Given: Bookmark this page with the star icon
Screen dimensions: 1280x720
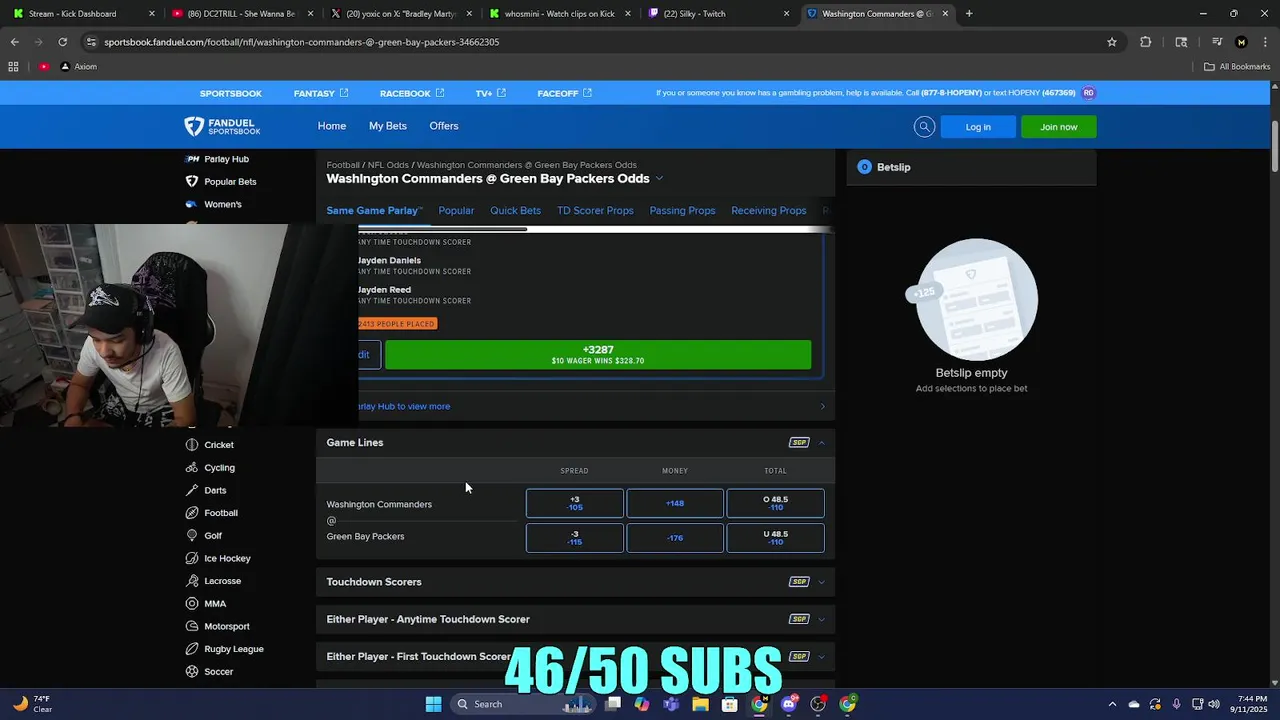Looking at the screenshot, I should [x=1111, y=42].
